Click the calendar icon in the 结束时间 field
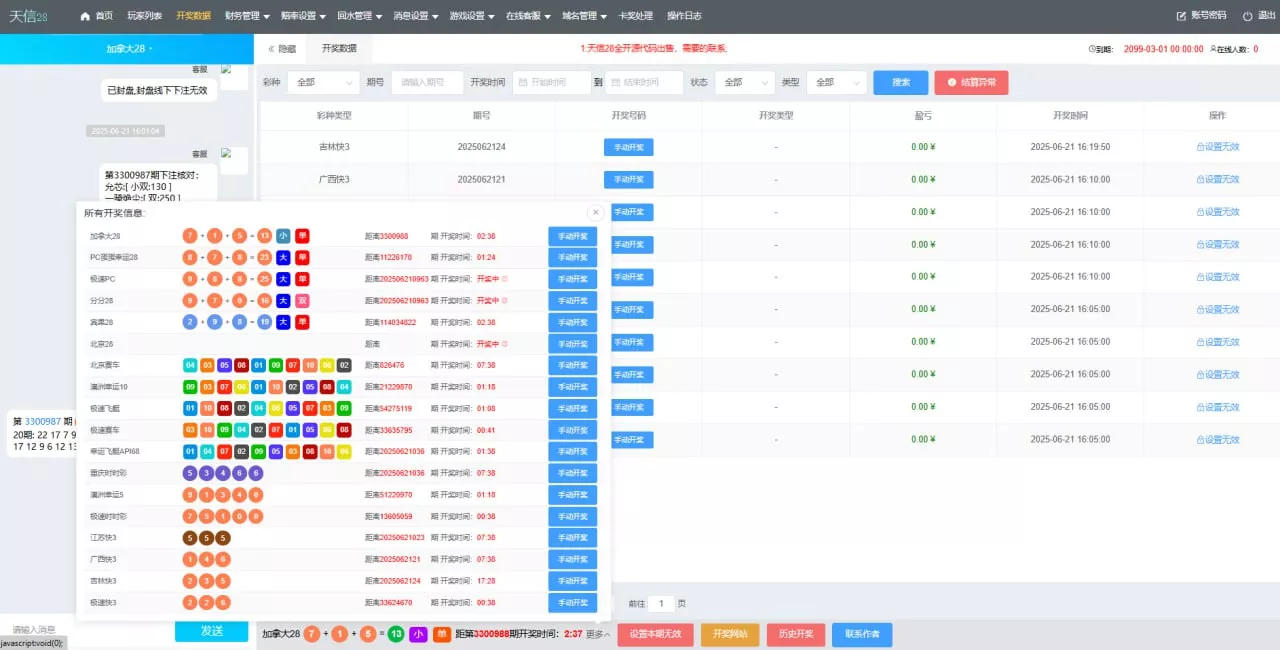The image size is (1280, 650). pos(617,84)
